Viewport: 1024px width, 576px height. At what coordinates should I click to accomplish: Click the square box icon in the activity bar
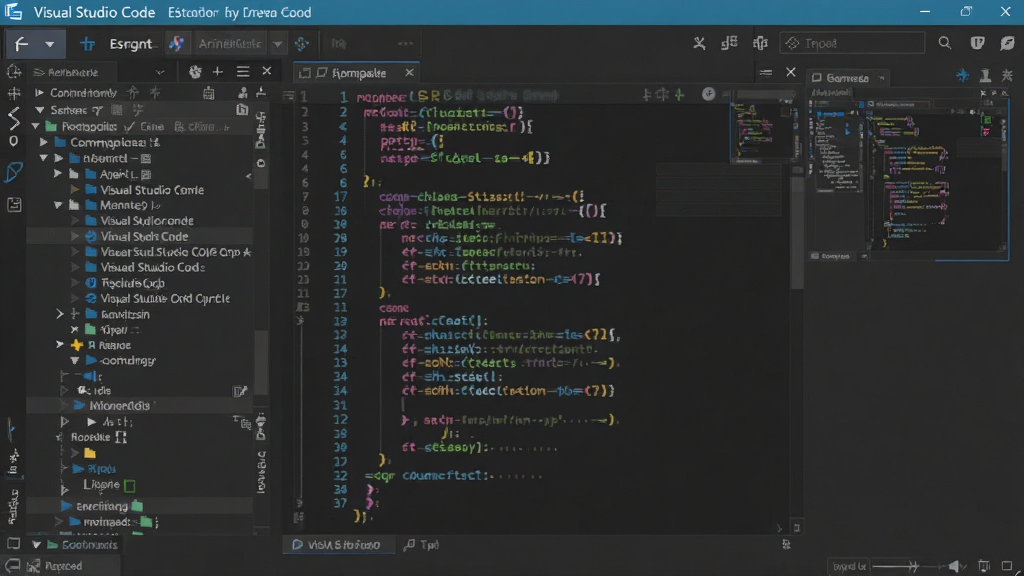(x=14, y=205)
